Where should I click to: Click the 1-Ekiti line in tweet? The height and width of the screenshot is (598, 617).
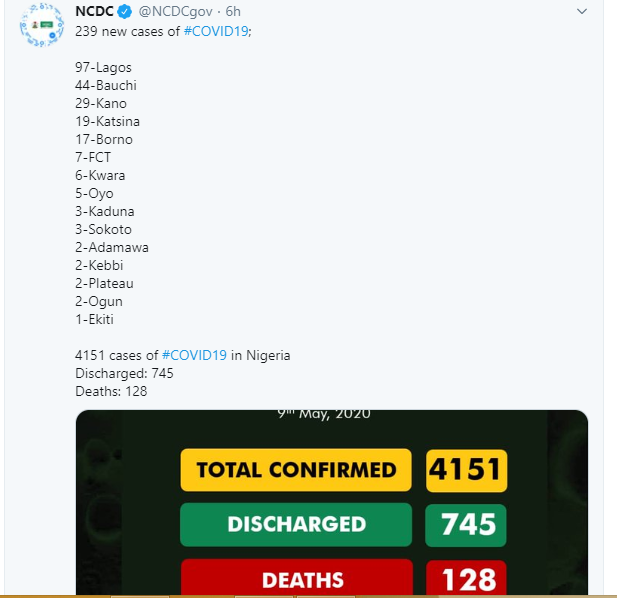(x=94, y=319)
